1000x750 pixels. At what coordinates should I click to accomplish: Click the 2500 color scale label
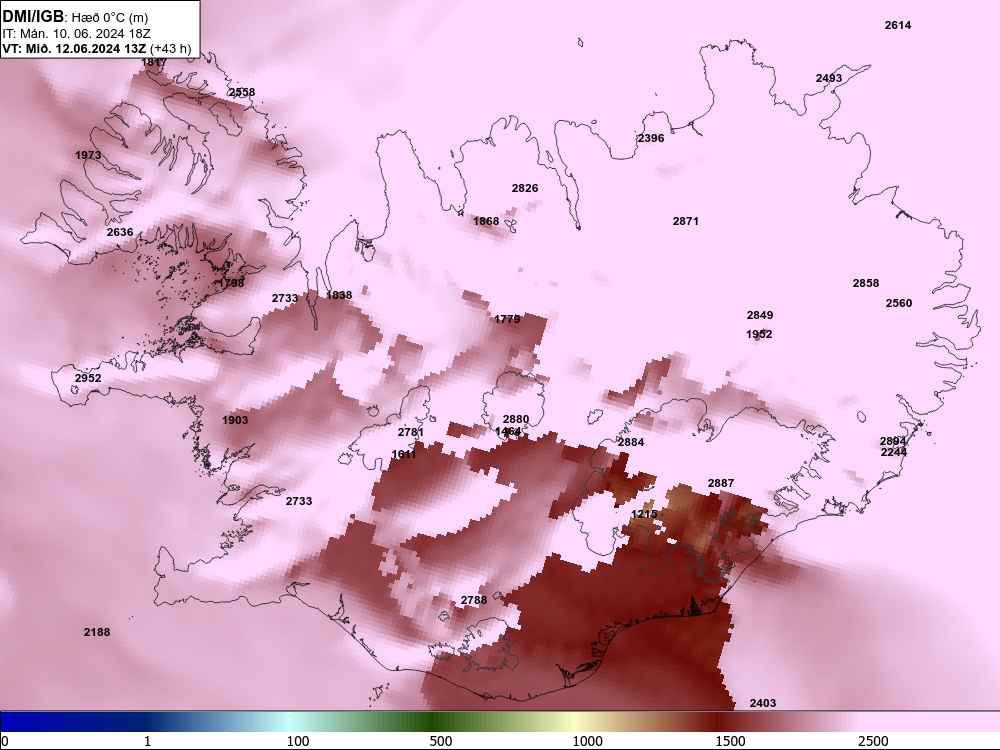click(873, 741)
